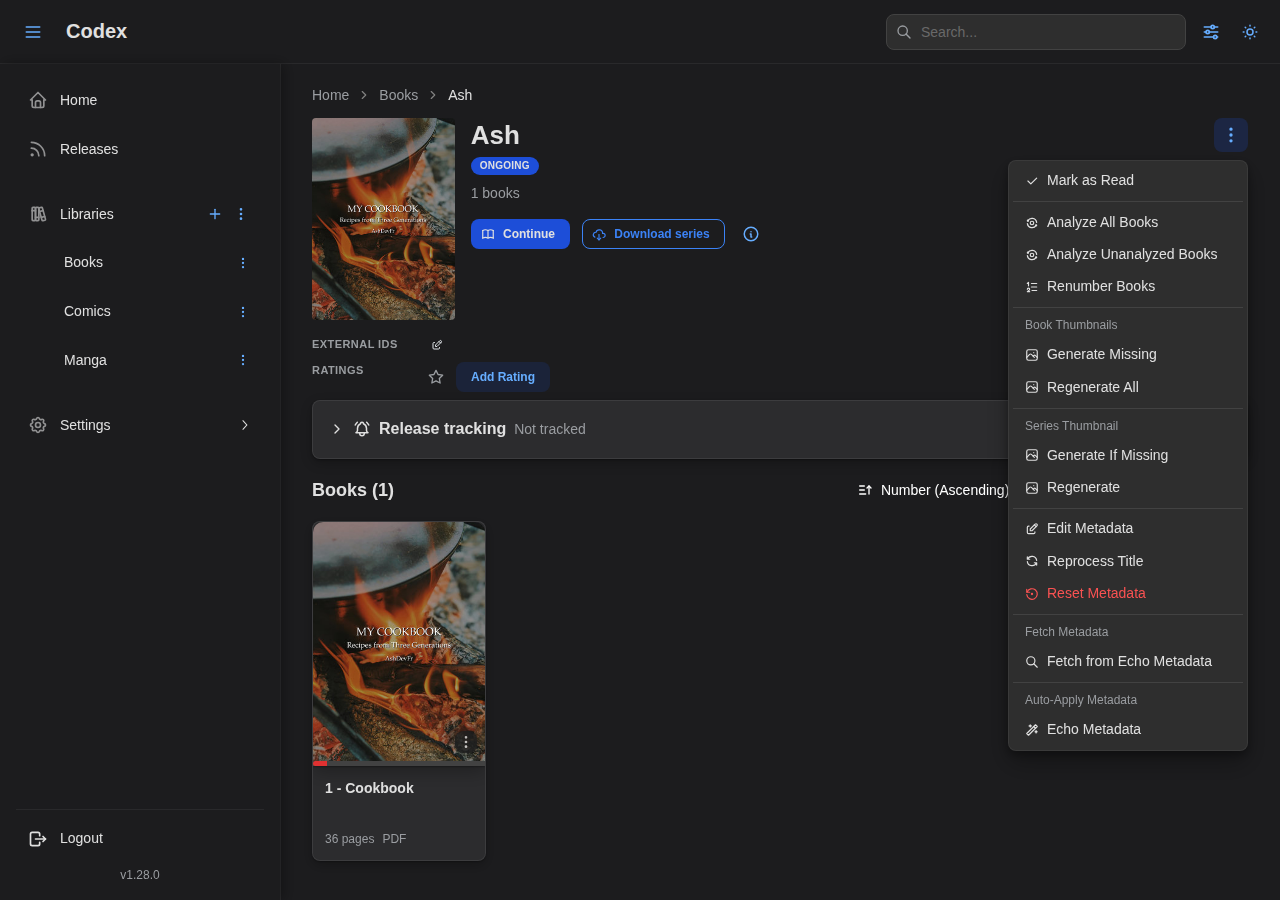
Task: Open the Manga library options menu
Action: tap(242, 360)
